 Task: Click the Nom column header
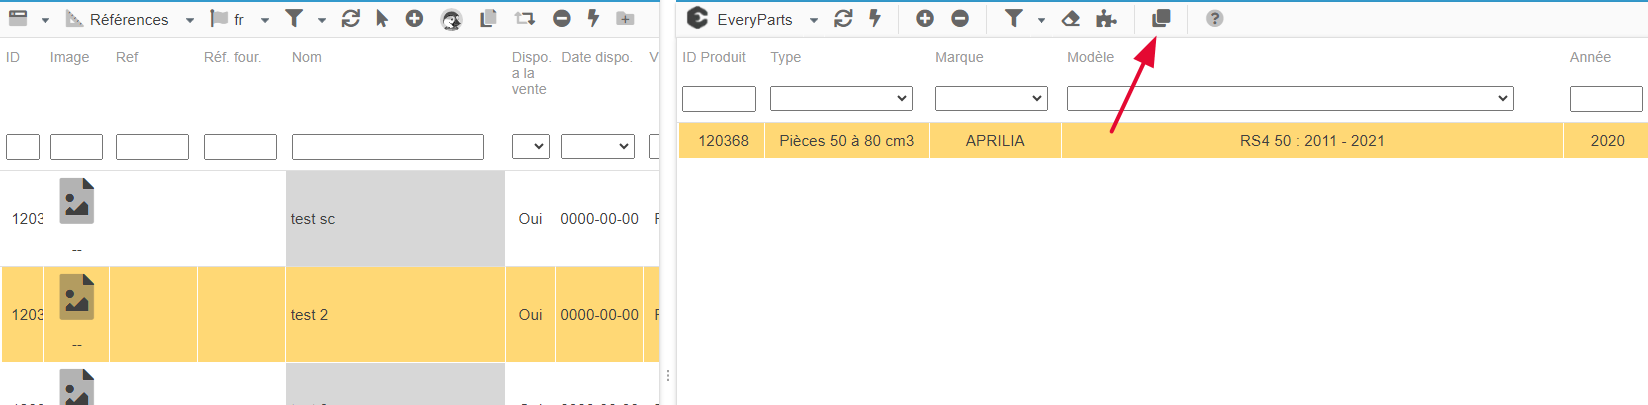(x=307, y=57)
